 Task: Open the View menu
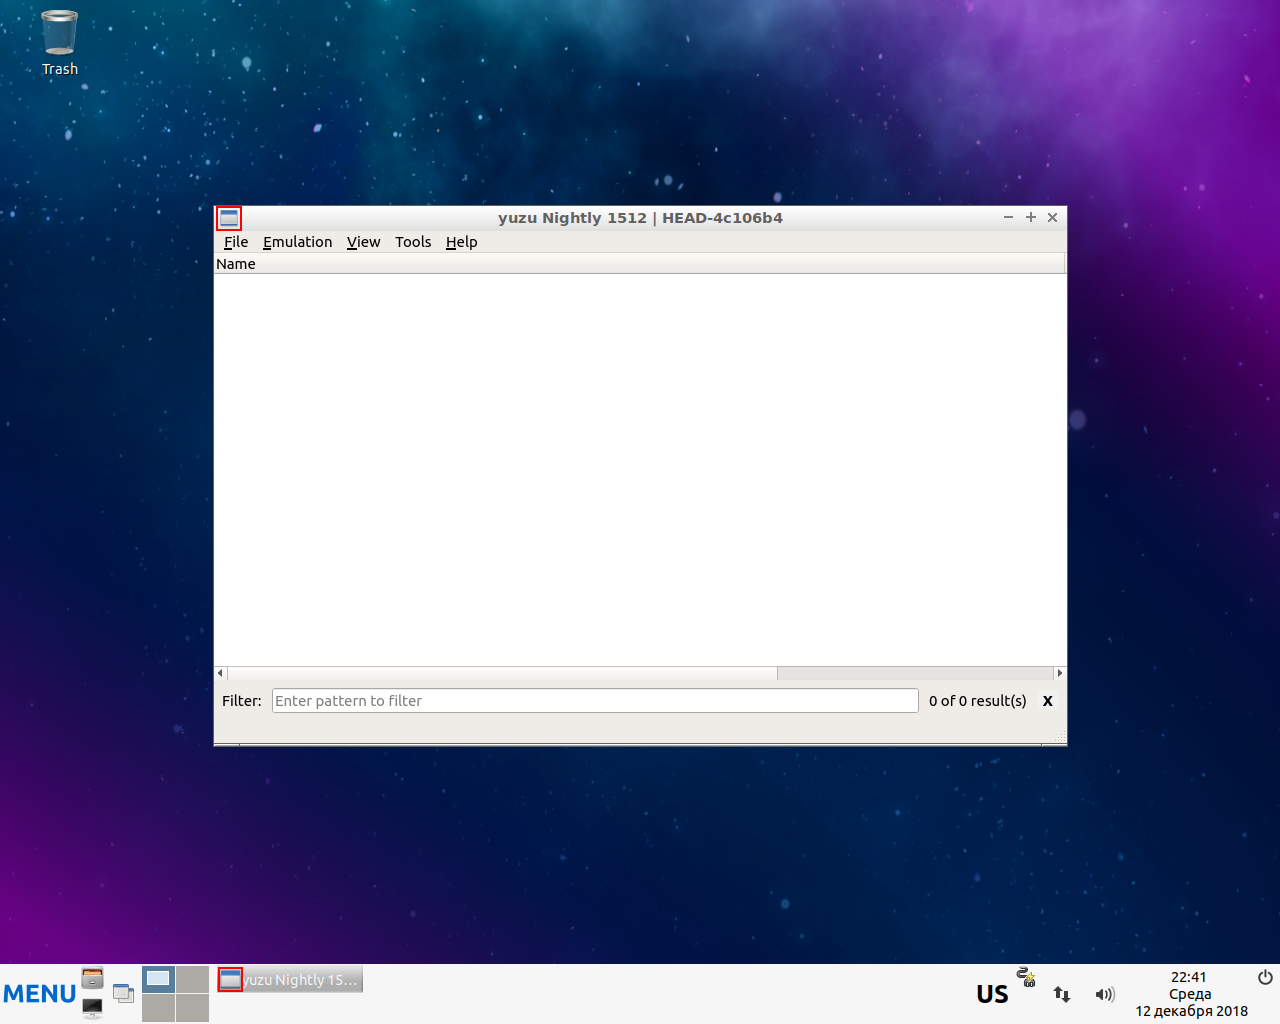pos(363,241)
